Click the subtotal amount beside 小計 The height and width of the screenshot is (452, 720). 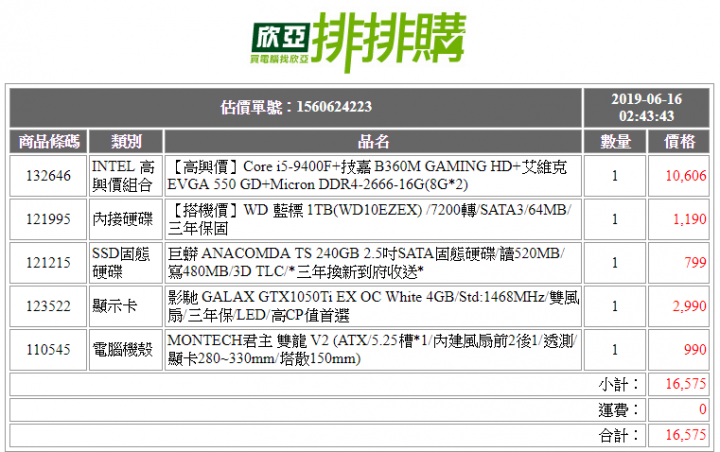[x=686, y=384]
